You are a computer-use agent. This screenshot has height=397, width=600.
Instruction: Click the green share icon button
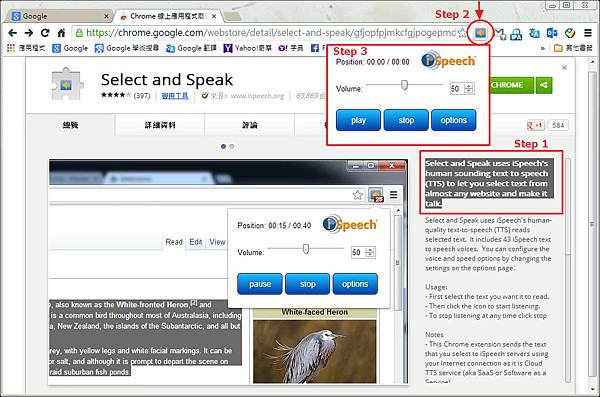(x=544, y=85)
